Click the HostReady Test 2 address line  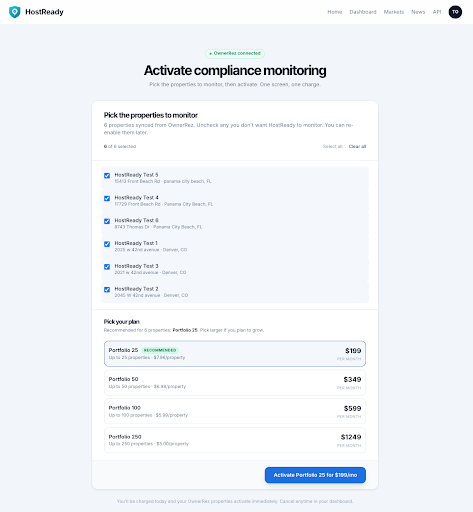[x=151, y=295]
